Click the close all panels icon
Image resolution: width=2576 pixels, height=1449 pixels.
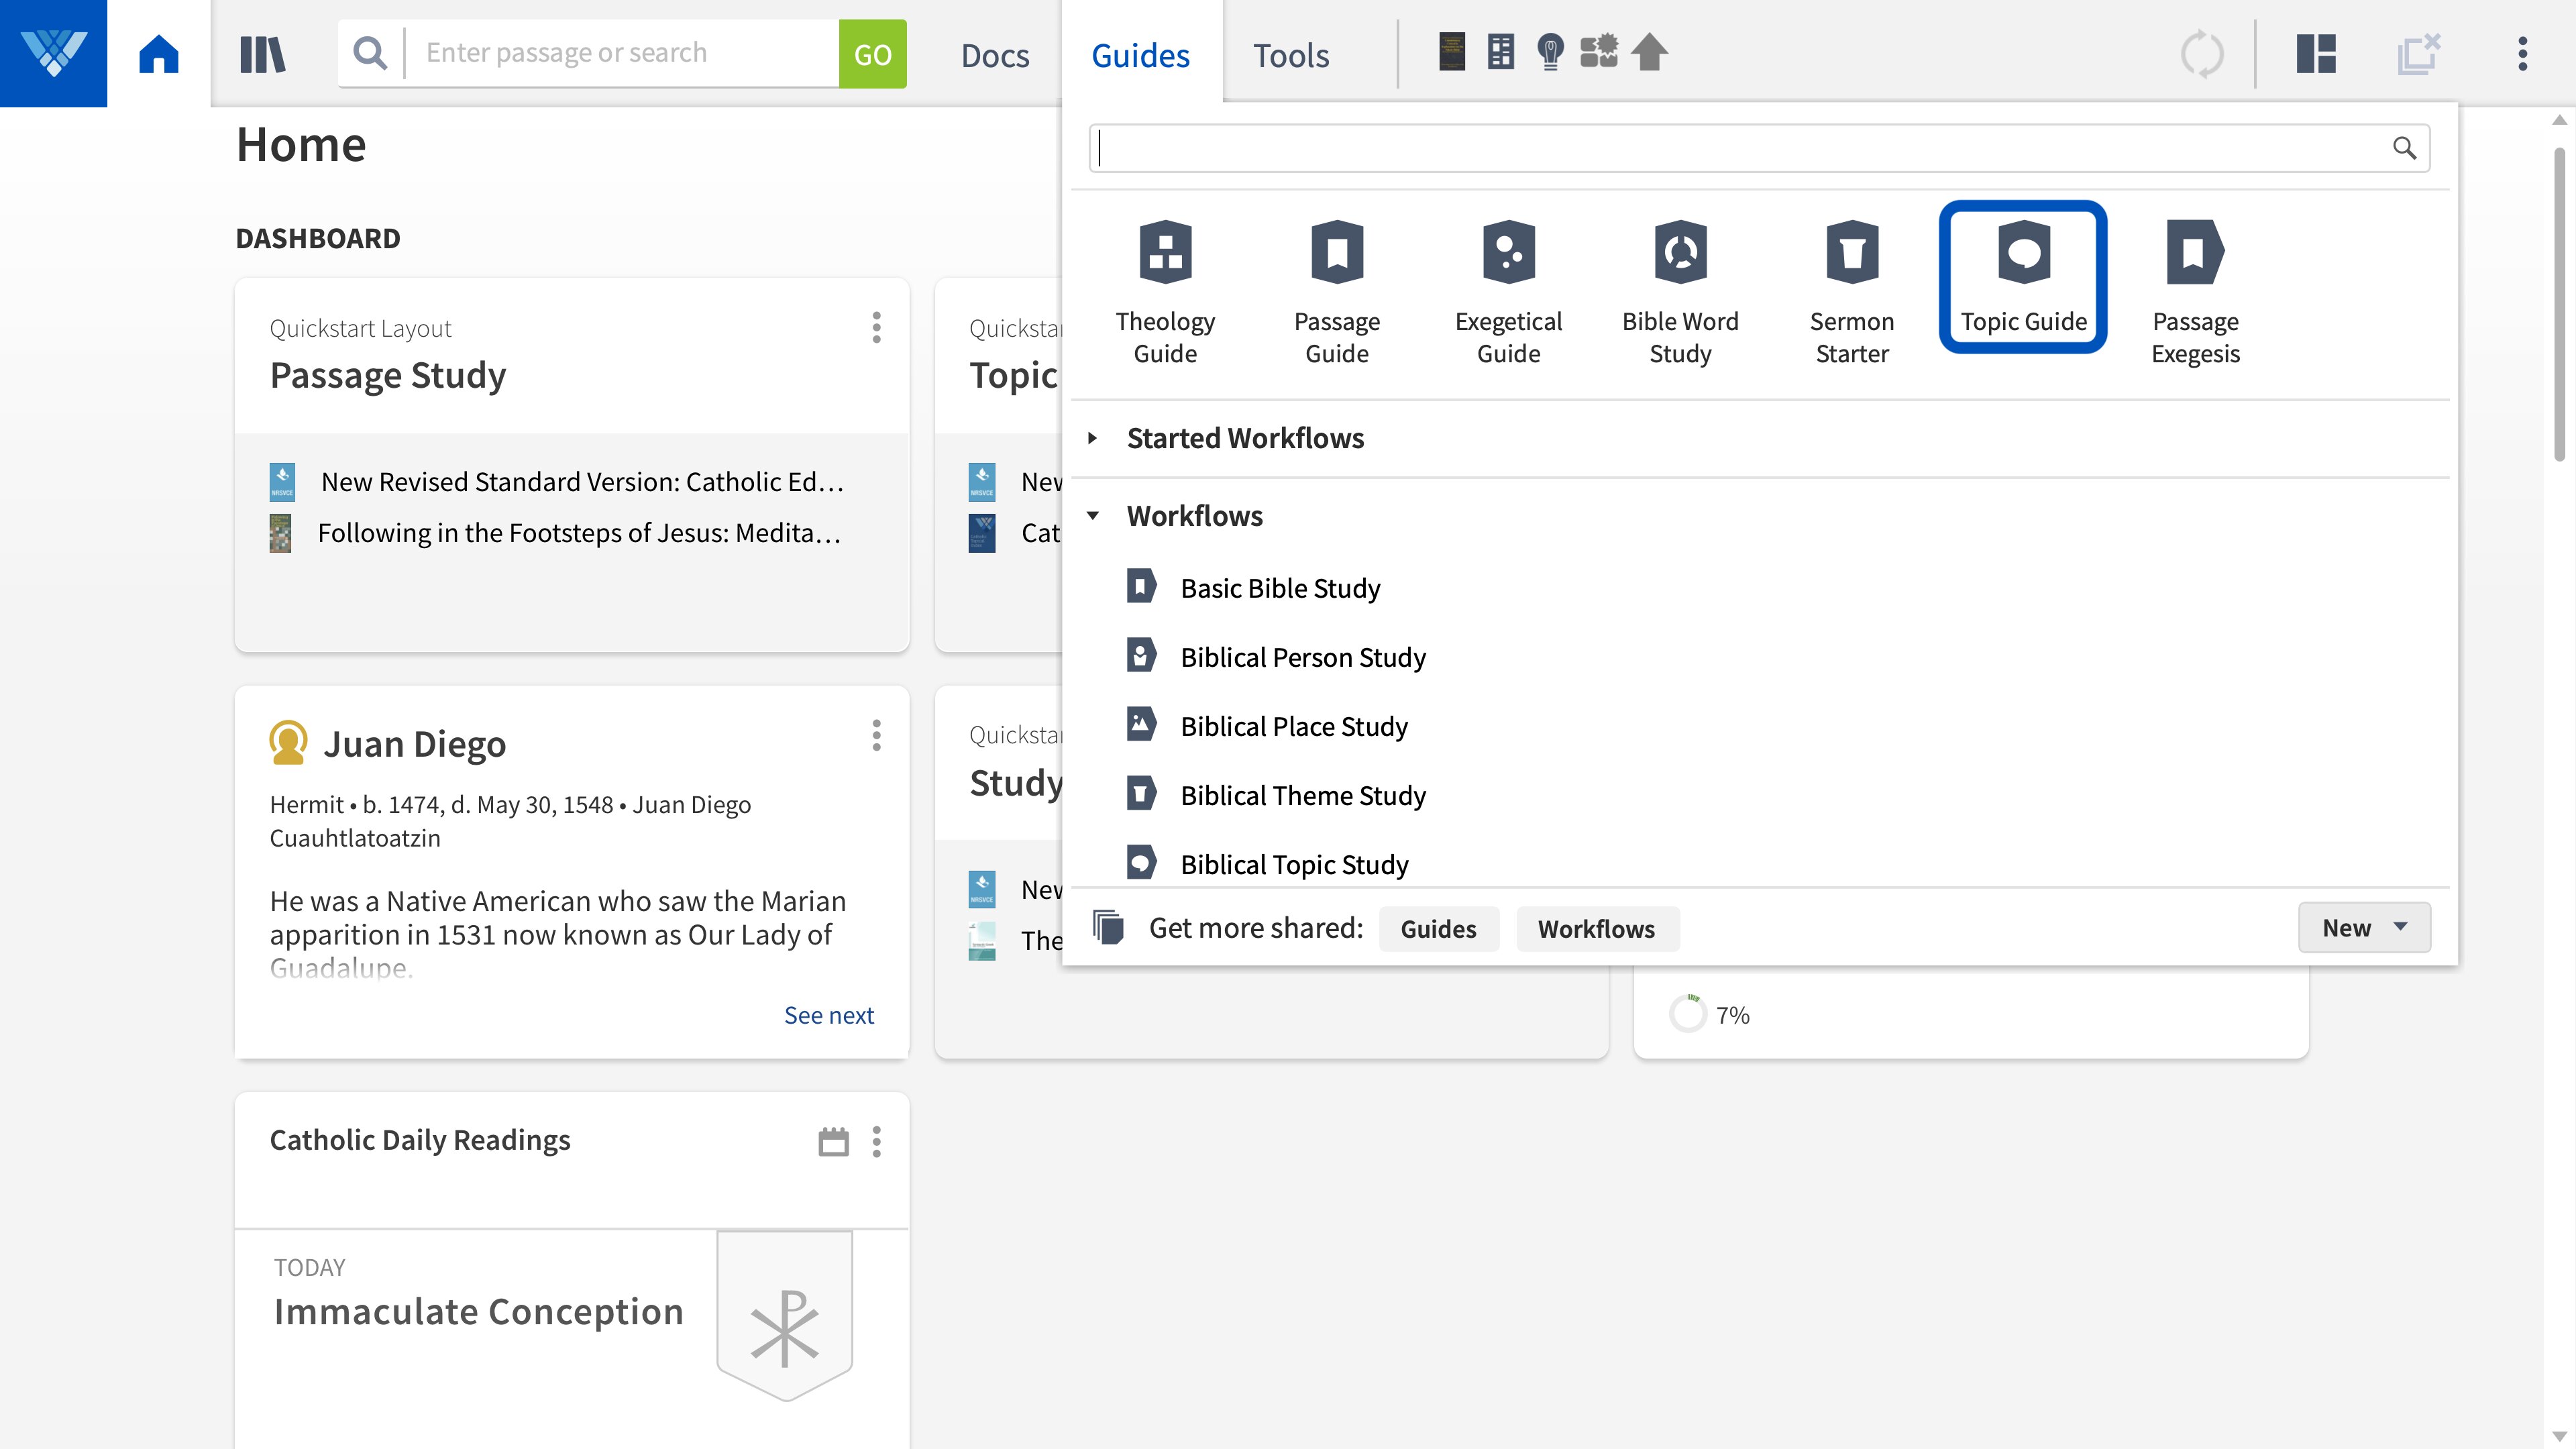2419,54
